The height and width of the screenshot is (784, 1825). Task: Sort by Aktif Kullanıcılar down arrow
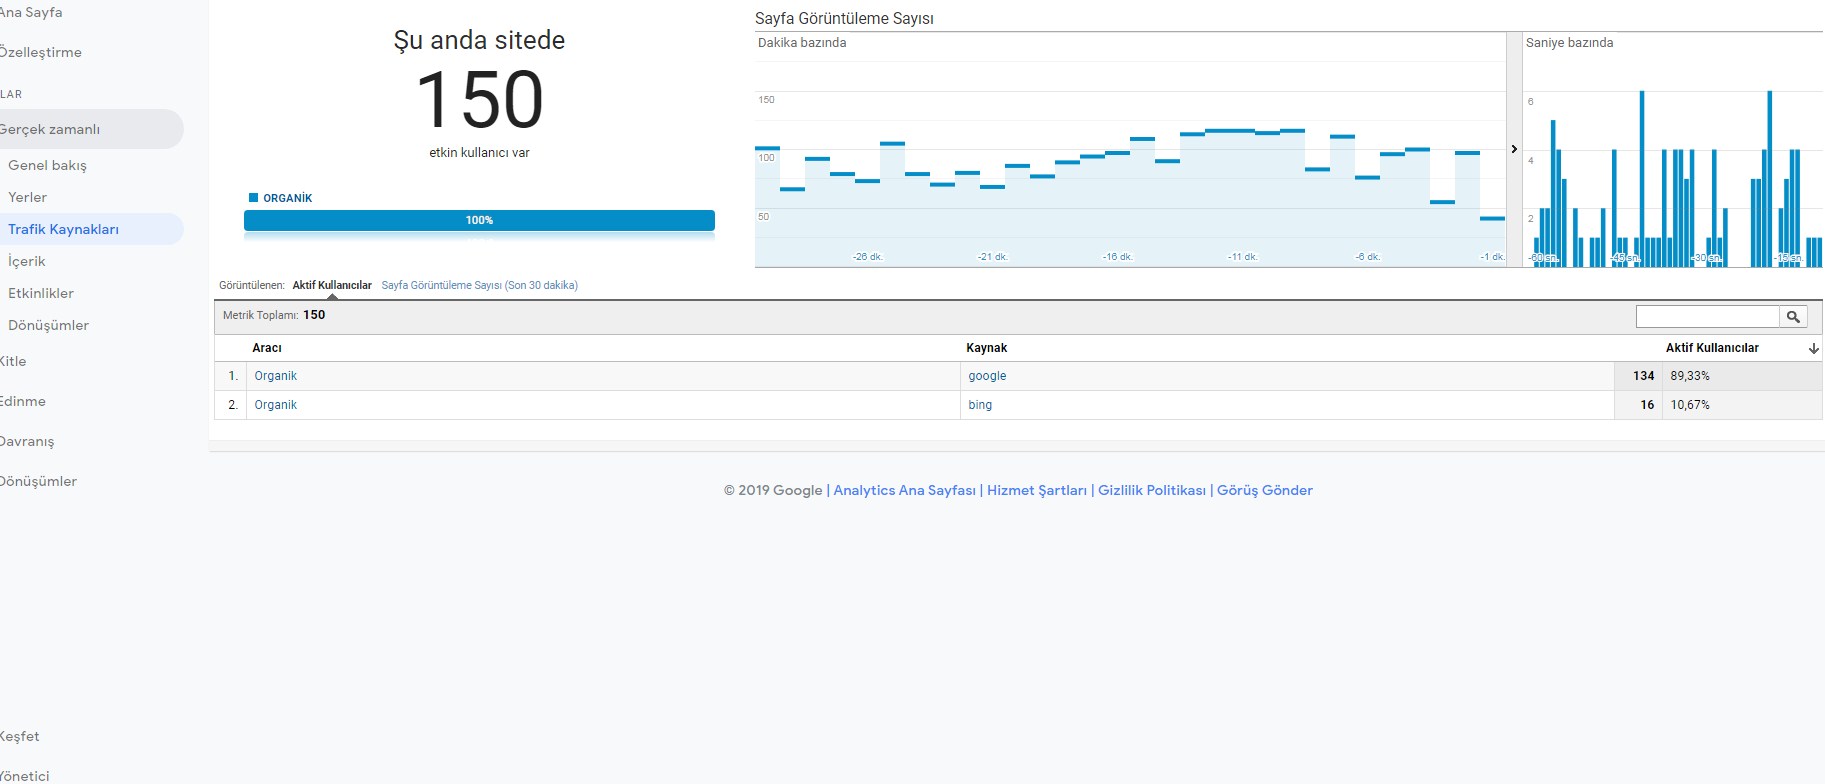pyautogui.click(x=1813, y=349)
